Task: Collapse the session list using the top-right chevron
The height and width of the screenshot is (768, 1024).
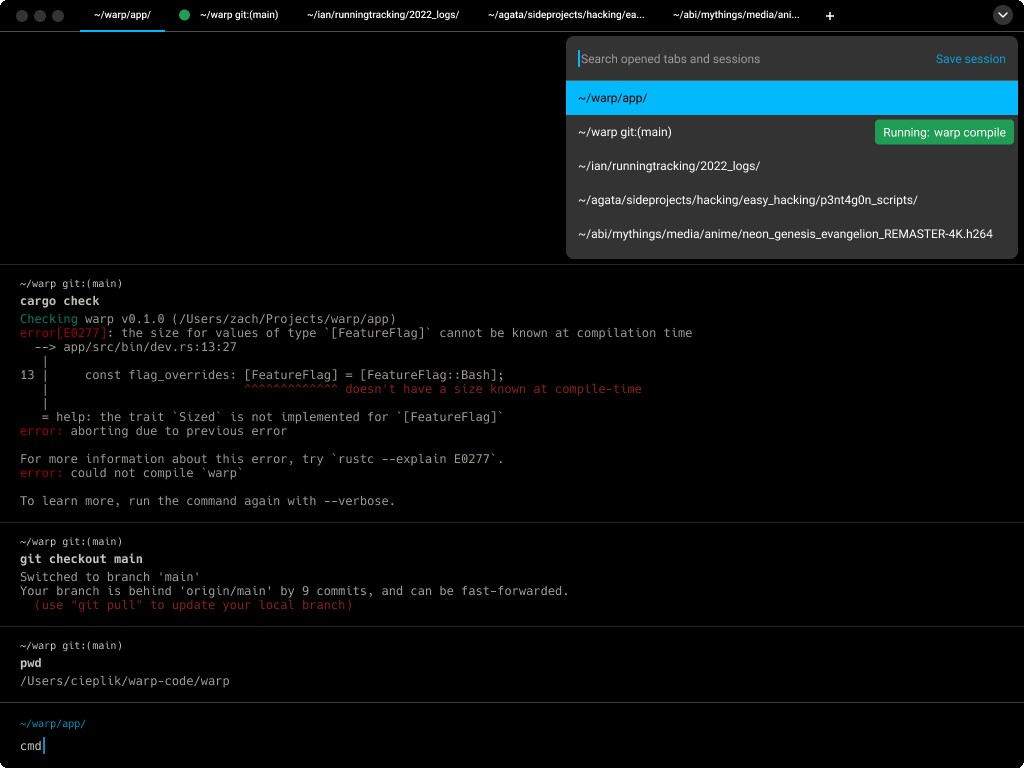Action: 1002,16
